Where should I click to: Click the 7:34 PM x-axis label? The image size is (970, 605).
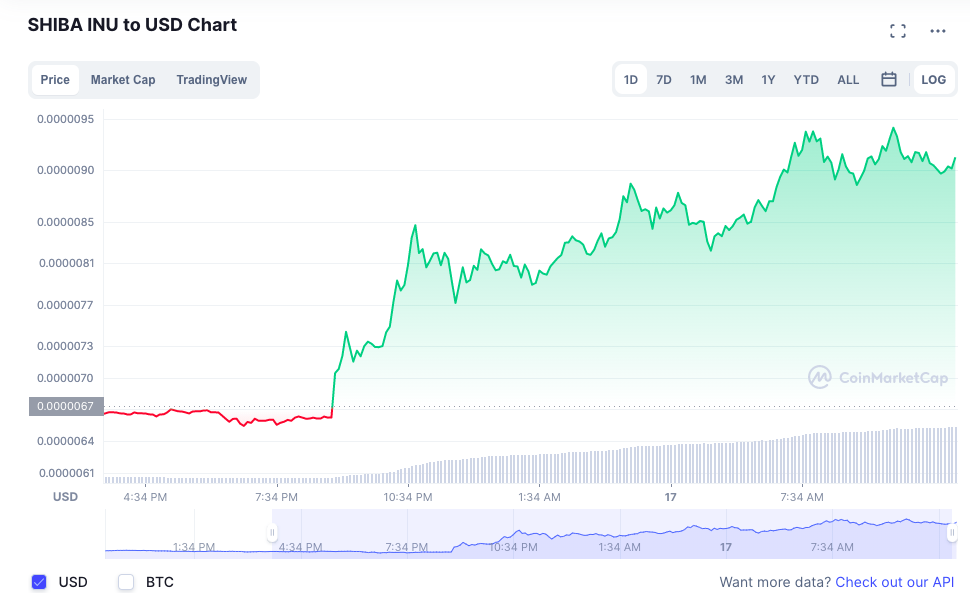(x=277, y=497)
